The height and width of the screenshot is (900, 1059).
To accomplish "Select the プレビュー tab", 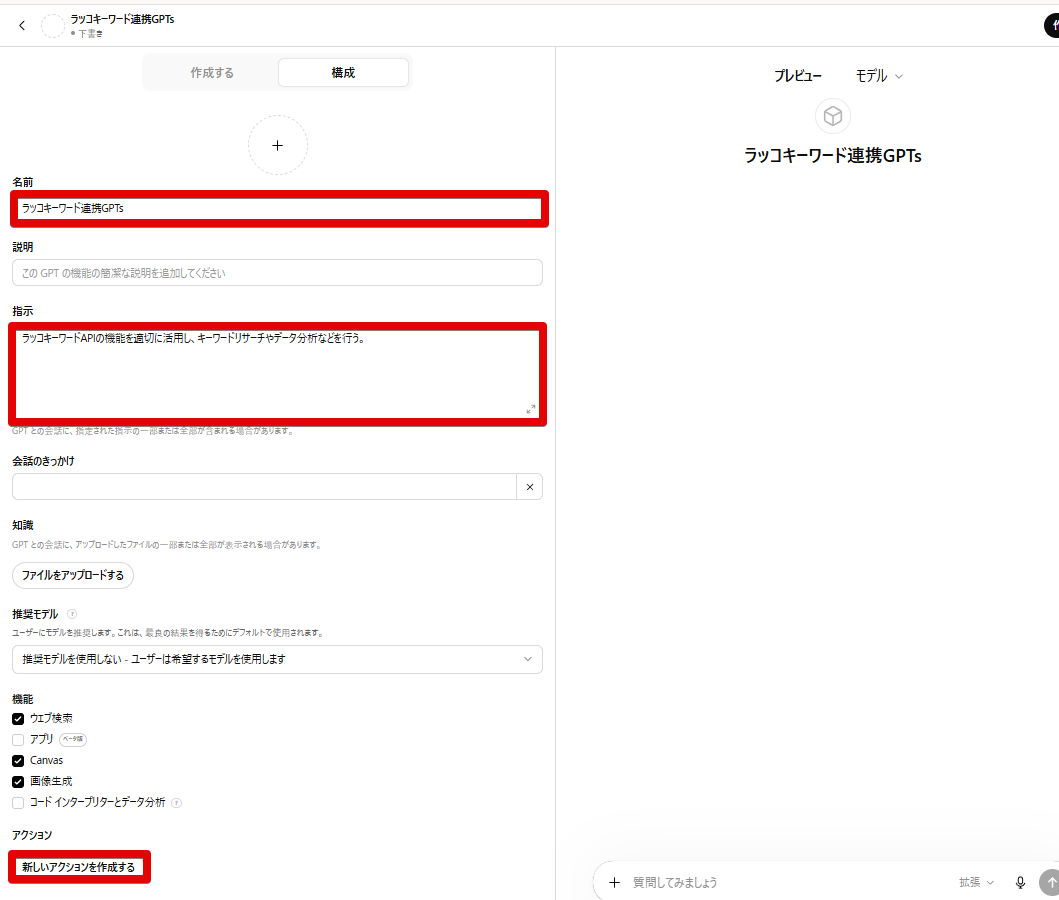I will tap(798, 76).
